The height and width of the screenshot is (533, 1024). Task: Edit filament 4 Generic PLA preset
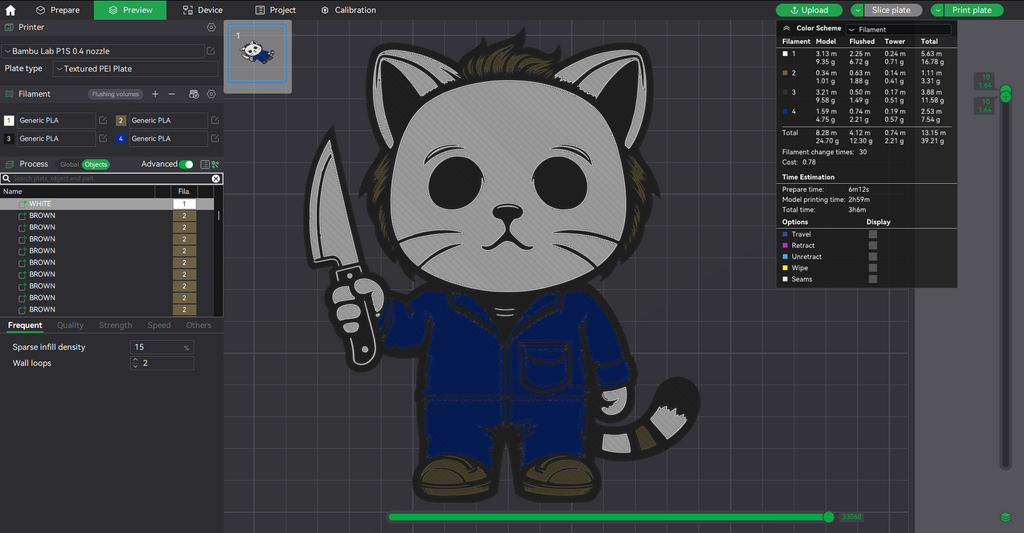click(x=215, y=138)
